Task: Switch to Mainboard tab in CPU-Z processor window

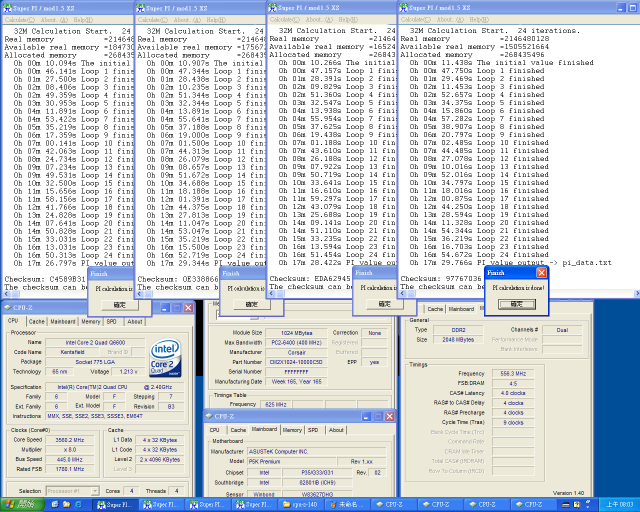Action: 63,321
